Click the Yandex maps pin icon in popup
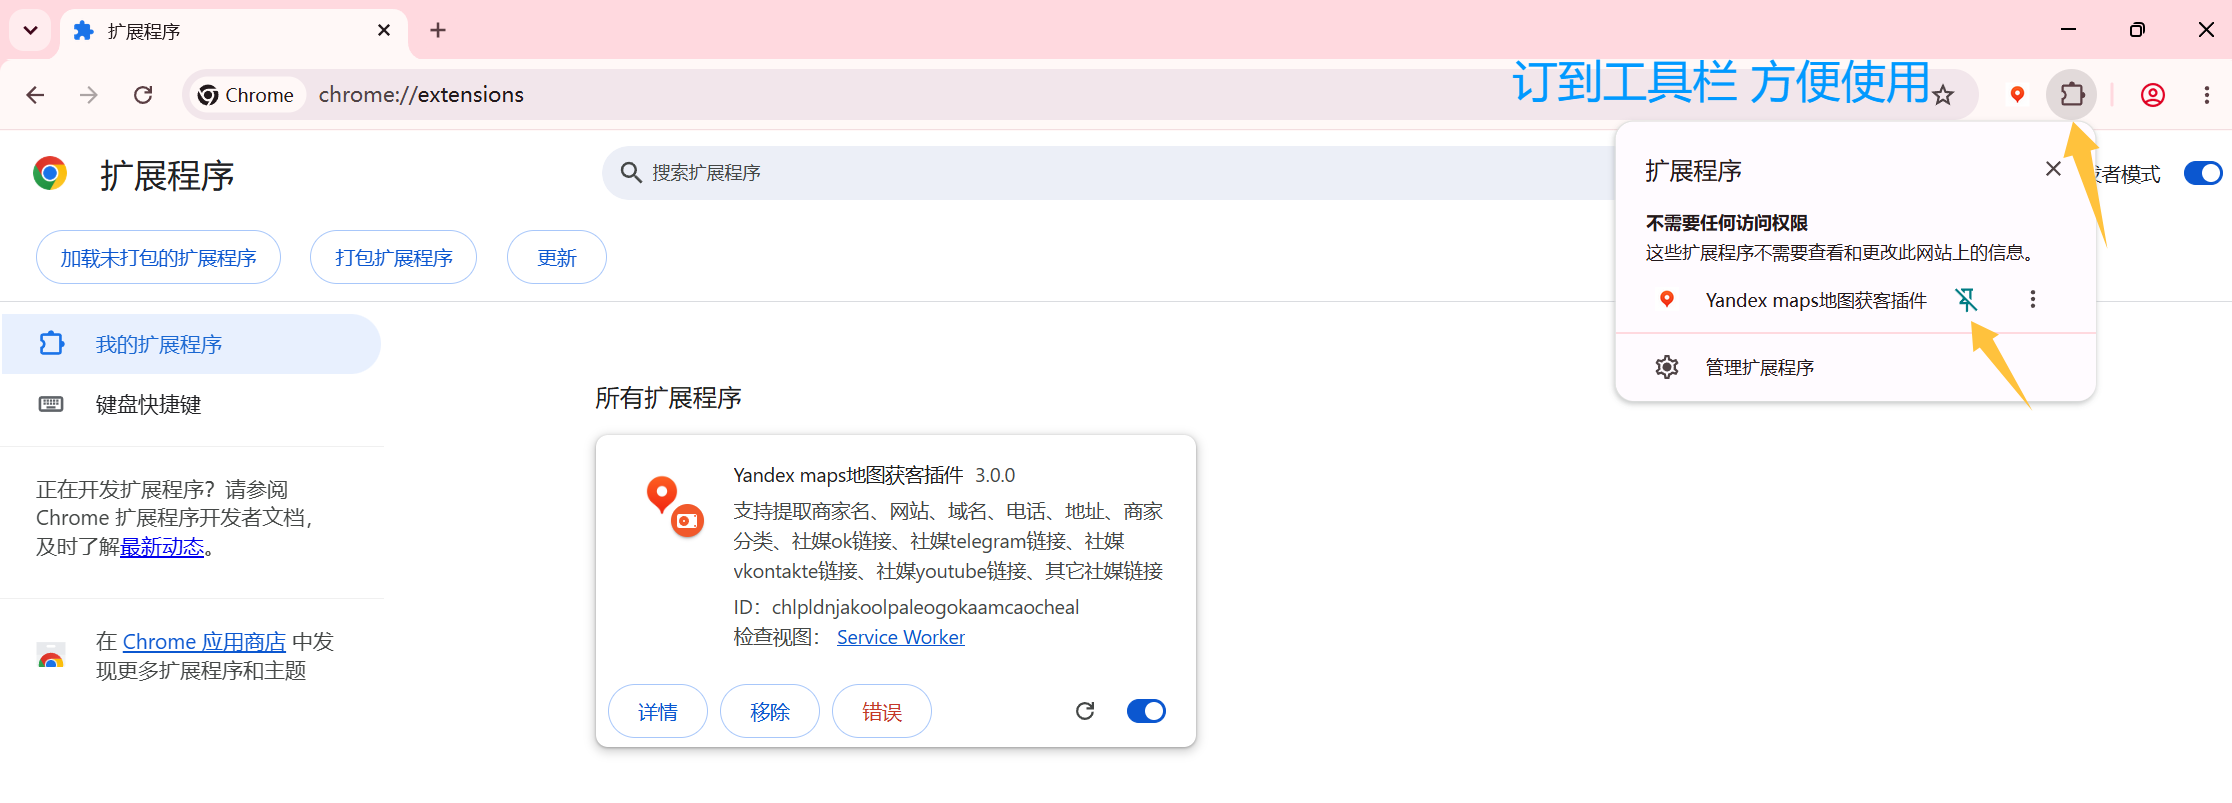This screenshot has width=2232, height=803. [x=1667, y=299]
